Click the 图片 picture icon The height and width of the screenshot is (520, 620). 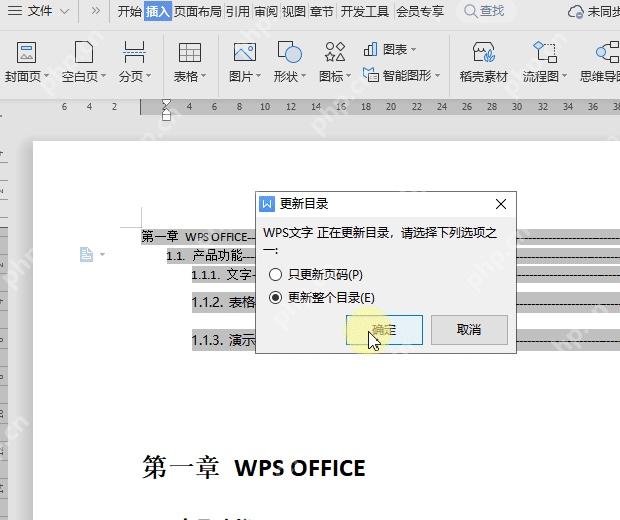(245, 52)
